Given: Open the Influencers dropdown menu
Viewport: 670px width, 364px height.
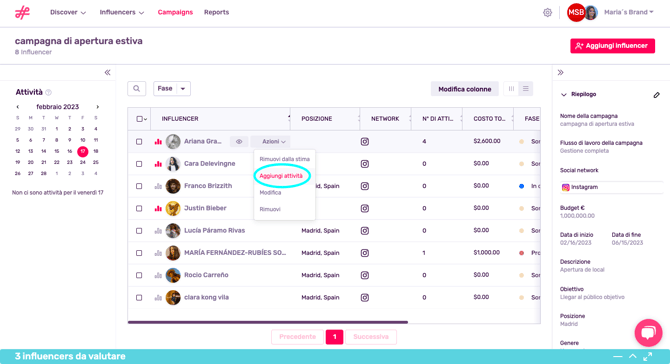Looking at the screenshot, I should coord(122,12).
